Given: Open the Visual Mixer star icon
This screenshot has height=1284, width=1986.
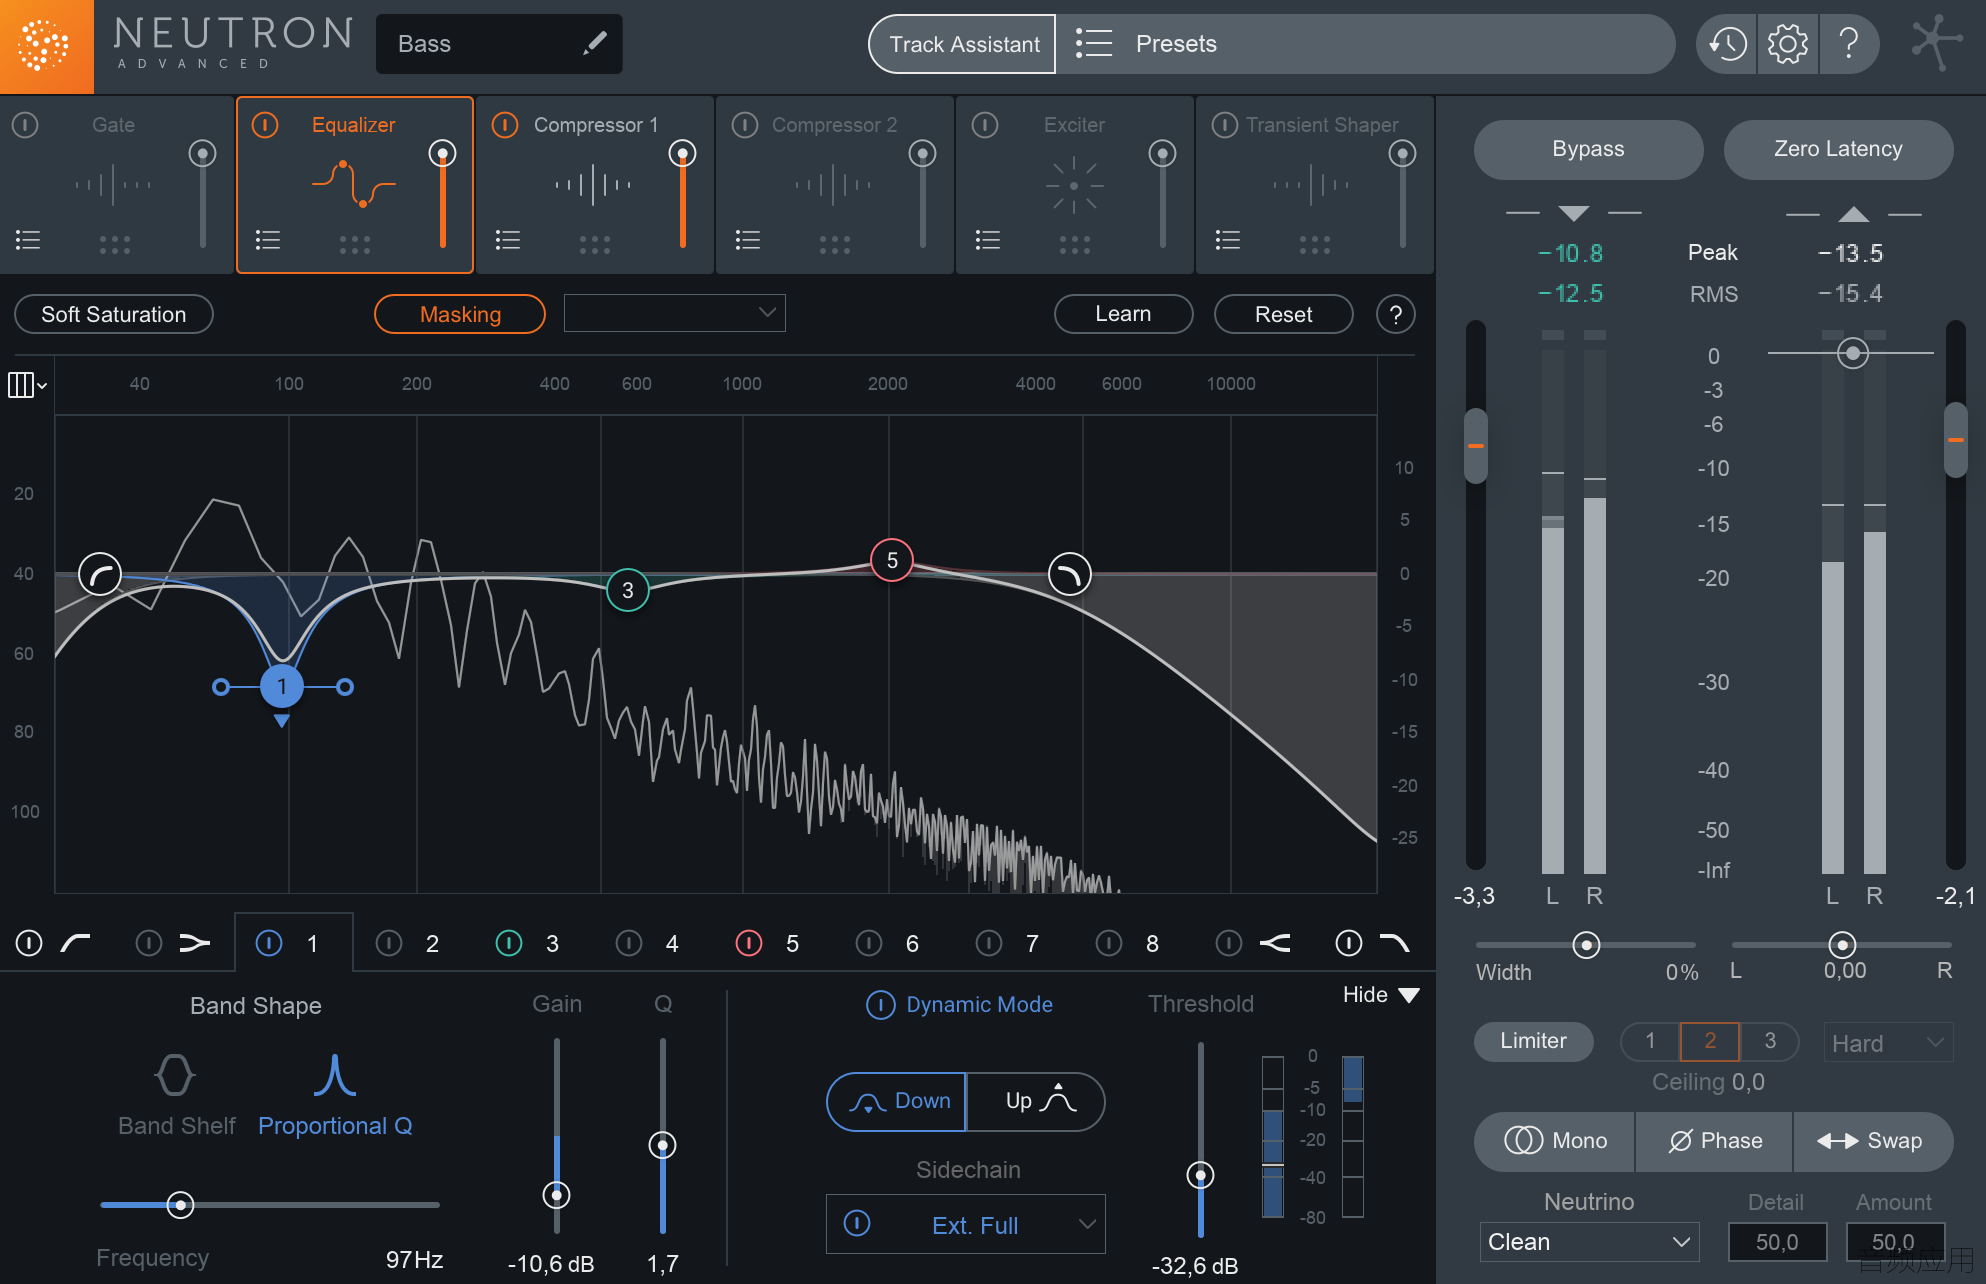Looking at the screenshot, I should tap(1935, 42).
